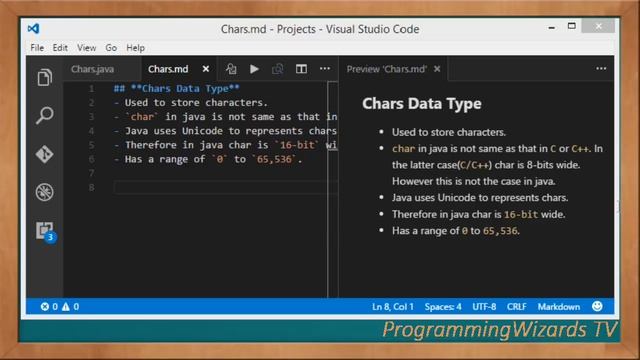Change the language mode via Markdown
This screenshot has height=360, width=640.
[x=558, y=307]
